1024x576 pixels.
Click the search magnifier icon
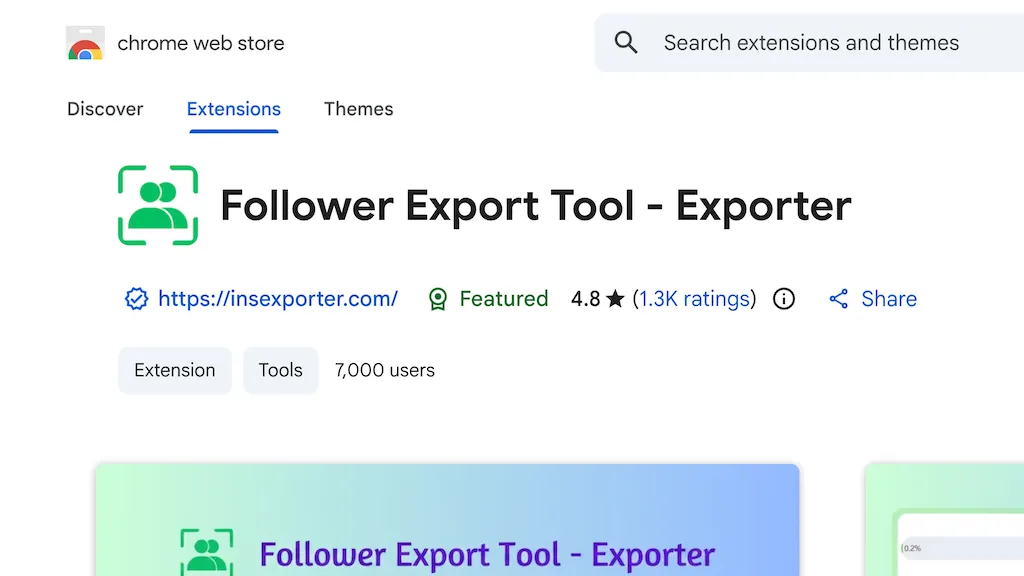[626, 43]
